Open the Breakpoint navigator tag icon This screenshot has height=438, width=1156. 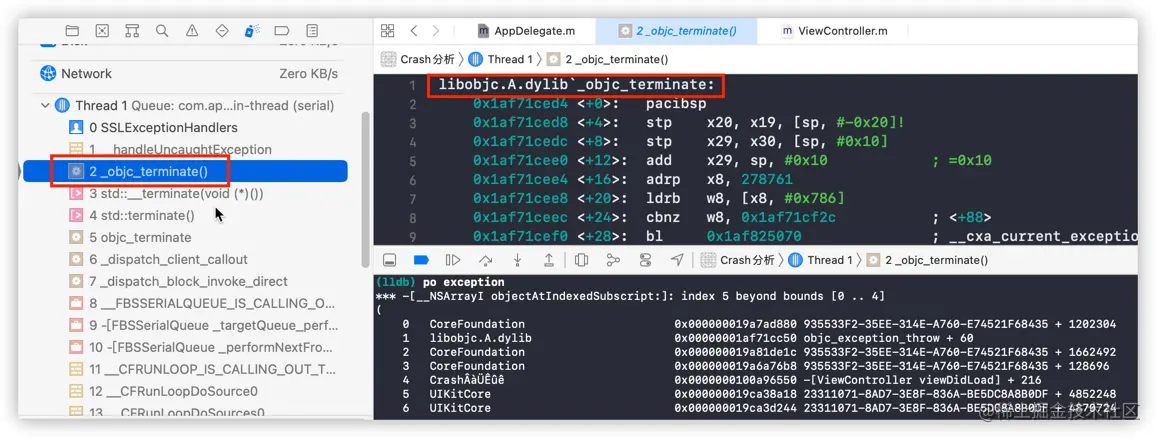pos(282,30)
